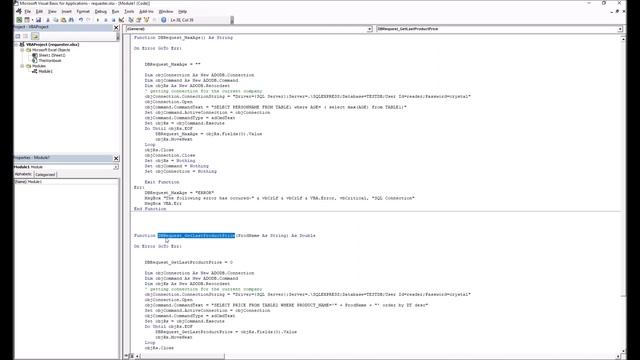Open the Window menu

point(166,11)
